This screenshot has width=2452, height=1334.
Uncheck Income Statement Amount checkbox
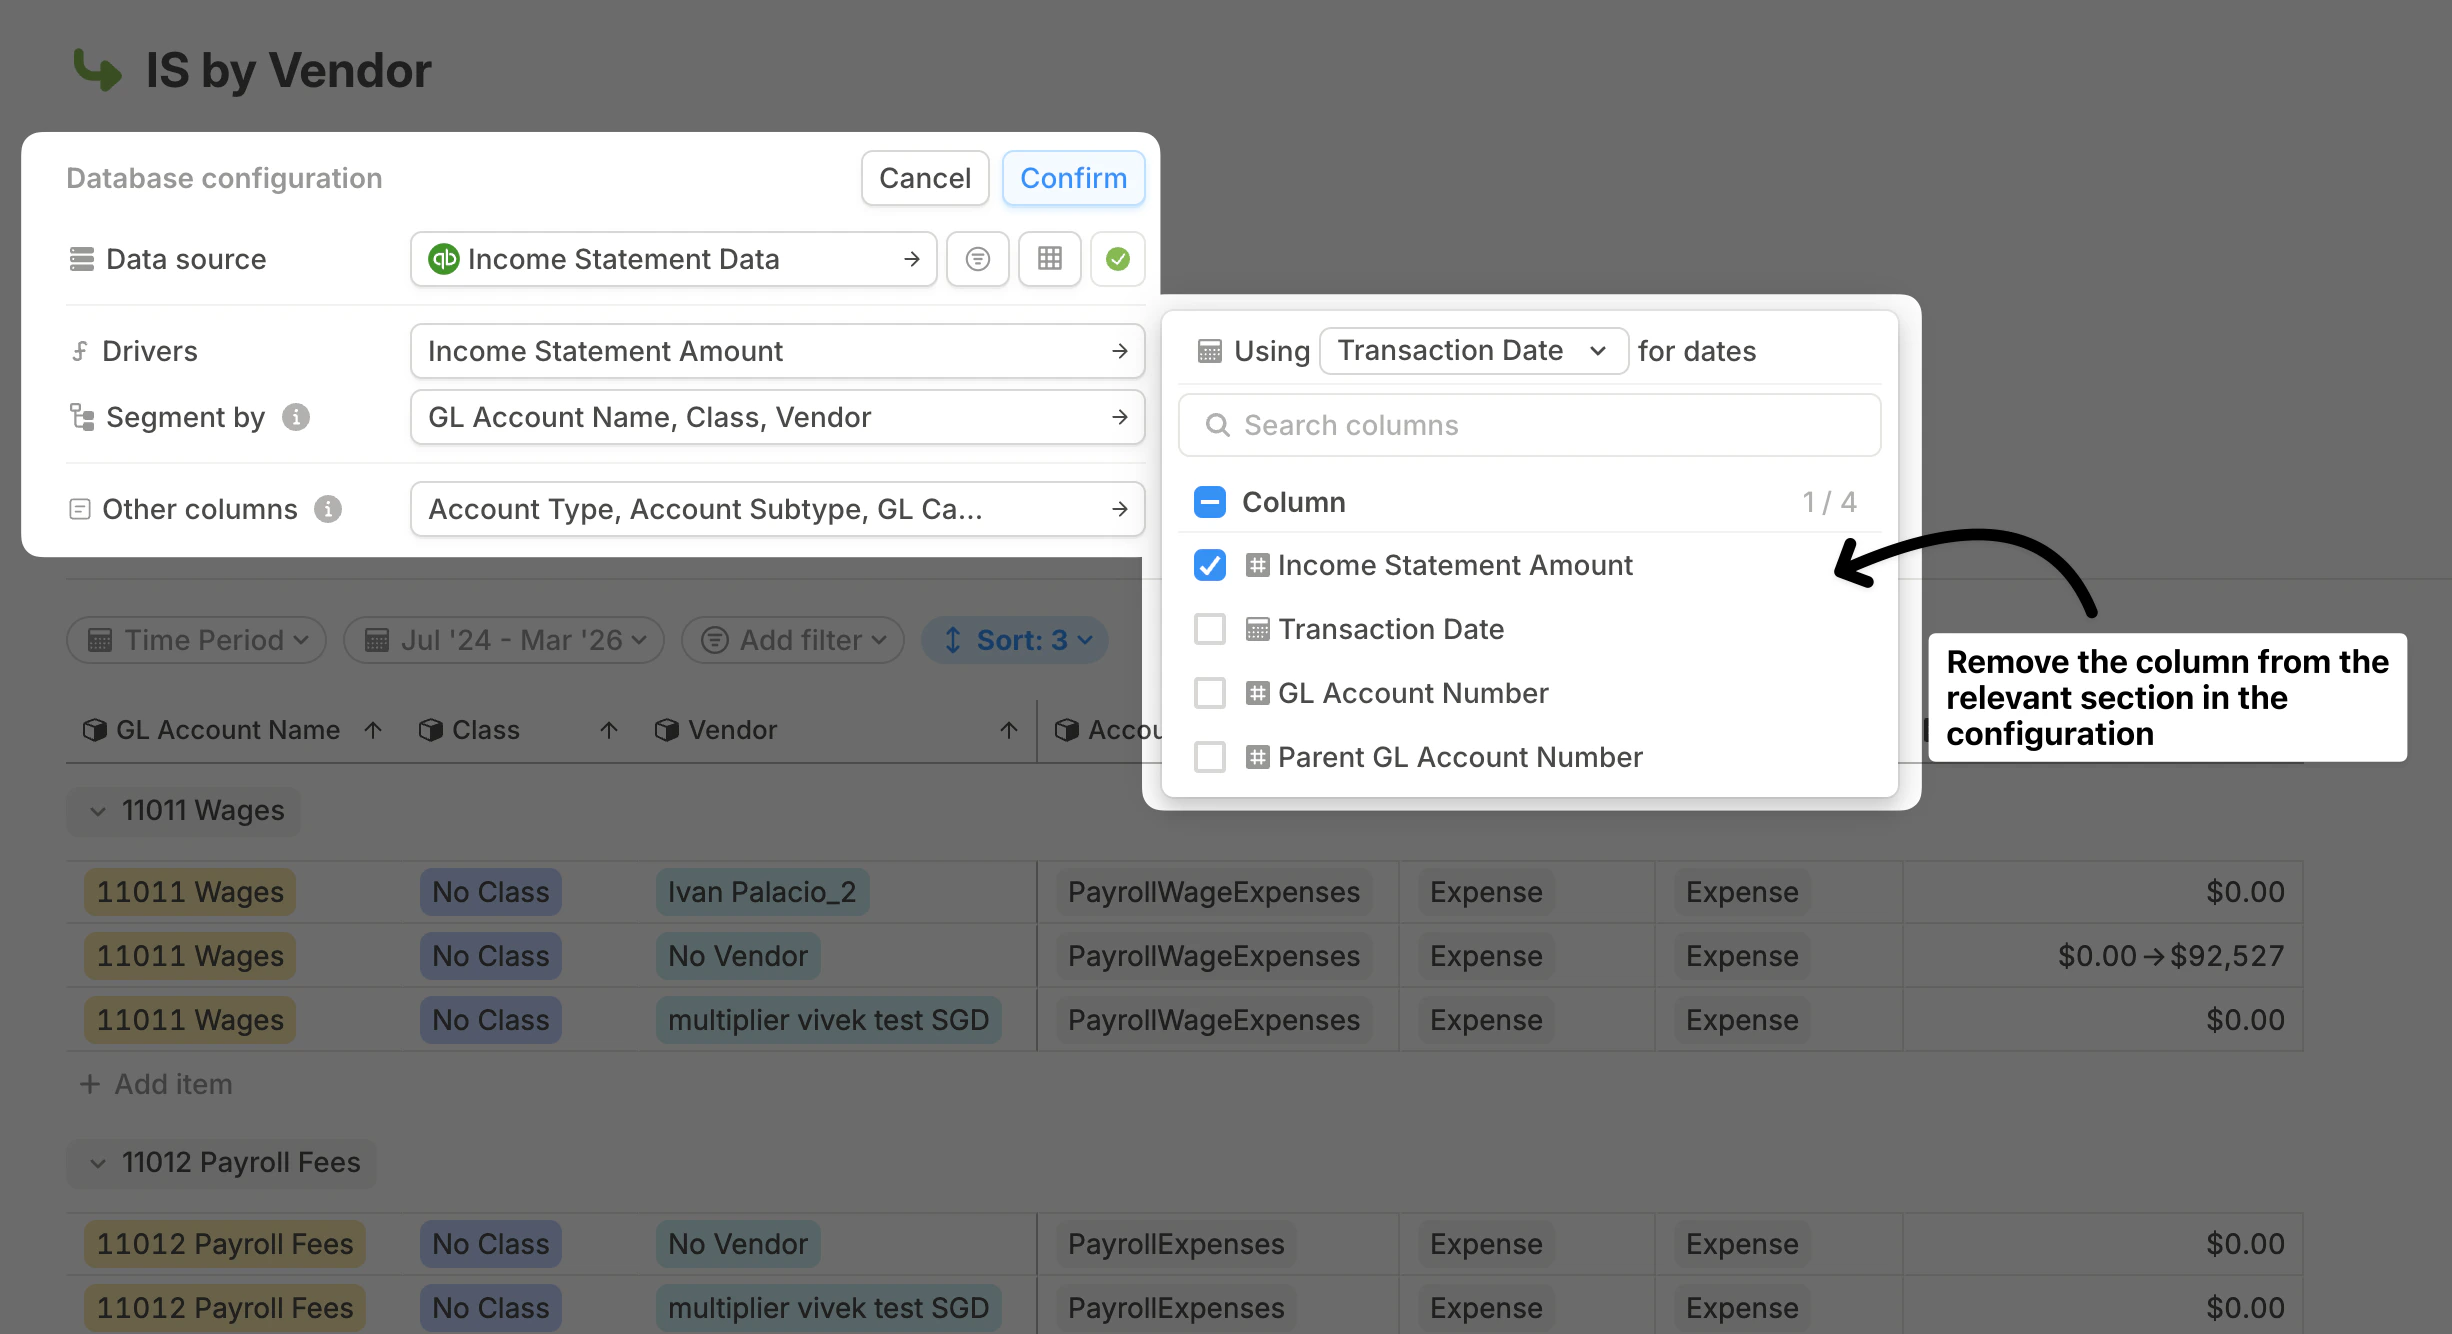tap(1210, 565)
